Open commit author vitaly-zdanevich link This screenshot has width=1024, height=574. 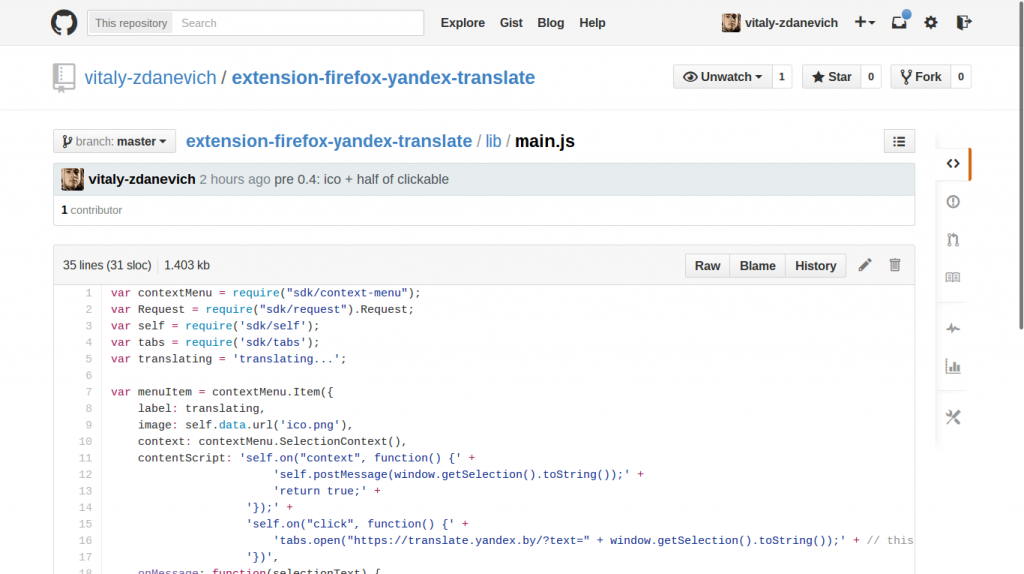[x=142, y=179]
